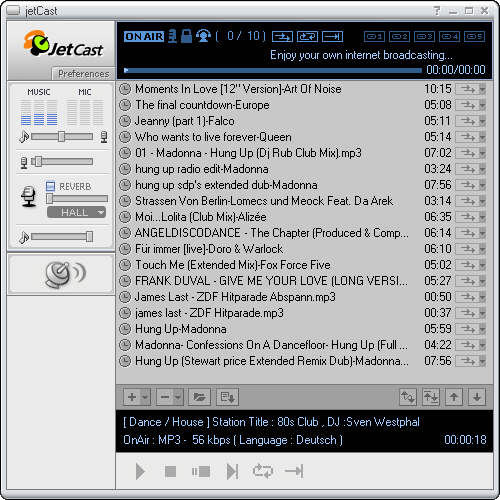Select preset slot 2
Viewport: 500px width, 500px height.
[x=399, y=36]
